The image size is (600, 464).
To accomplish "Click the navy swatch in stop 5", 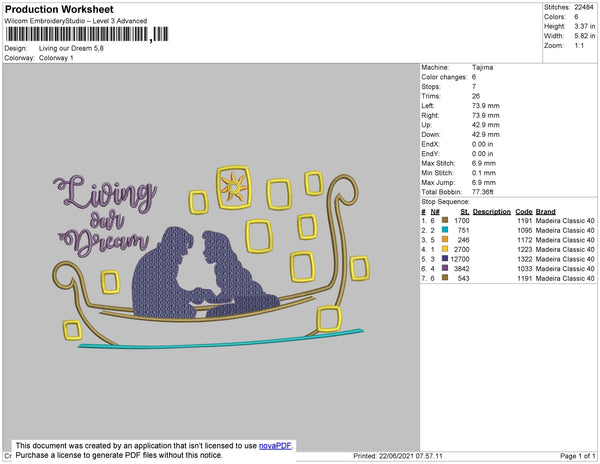I will (x=445, y=259).
